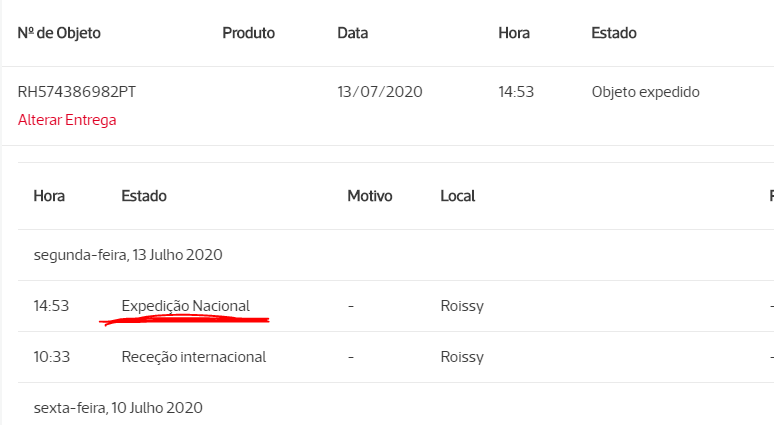This screenshot has width=774, height=425.
Task: Click the Data column header
Action: [352, 33]
